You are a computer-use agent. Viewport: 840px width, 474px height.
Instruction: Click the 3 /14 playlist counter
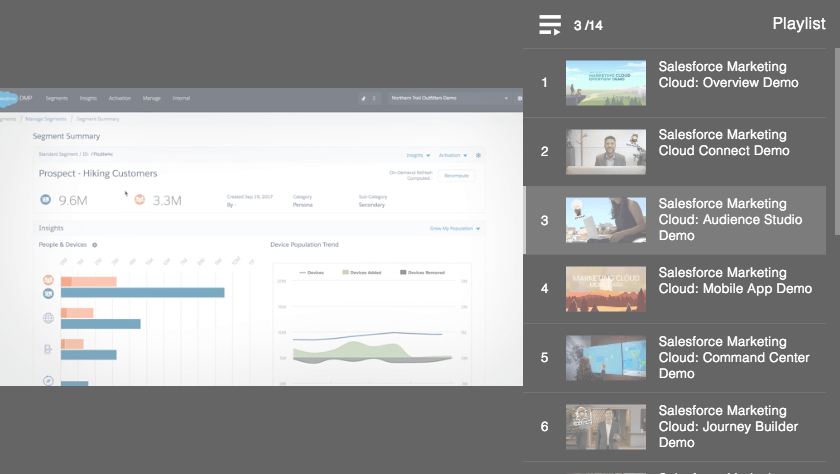tap(588, 25)
